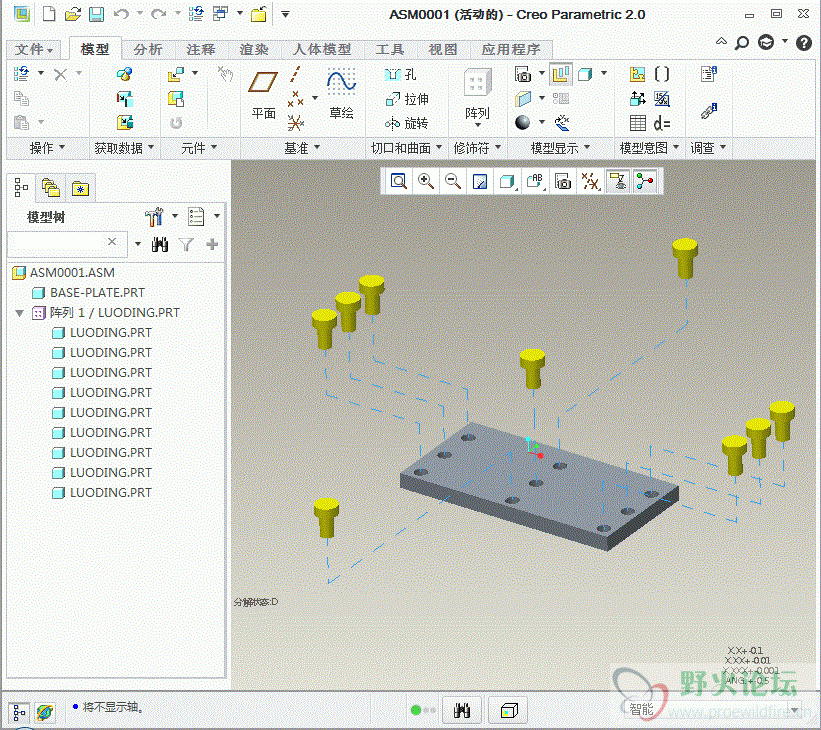Search the model tree with binoculars icon

(x=160, y=244)
